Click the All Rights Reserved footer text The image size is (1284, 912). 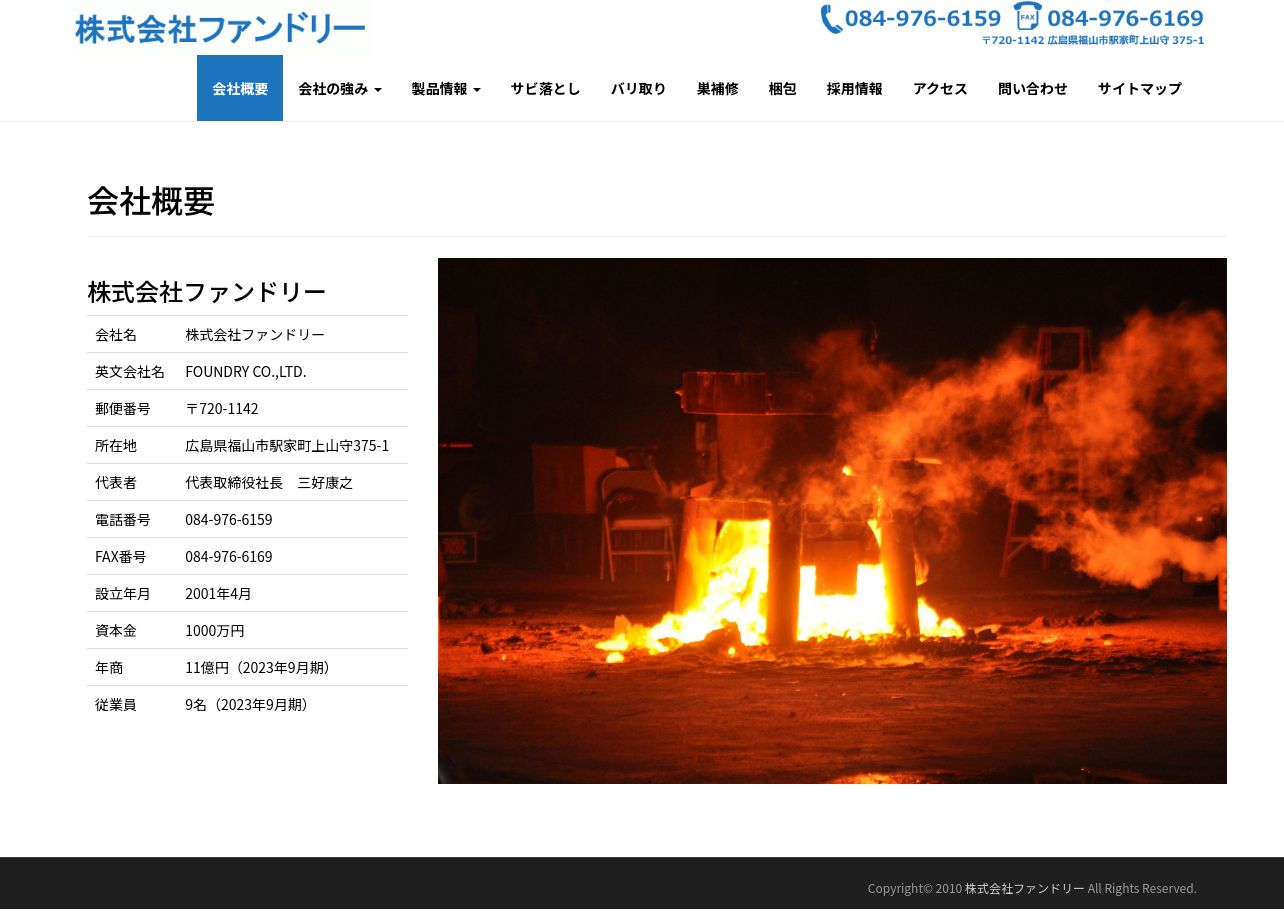pyautogui.click(x=1142, y=888)
